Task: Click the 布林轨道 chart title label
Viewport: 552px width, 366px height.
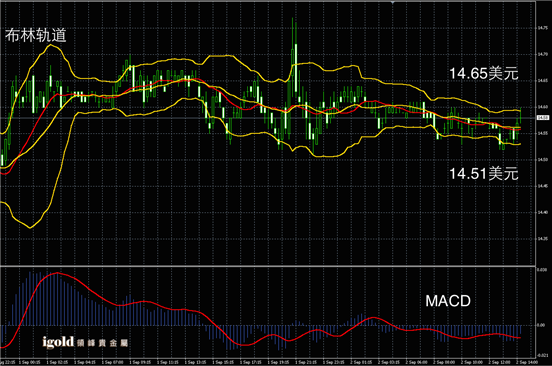Action: [x=36, y=36]
